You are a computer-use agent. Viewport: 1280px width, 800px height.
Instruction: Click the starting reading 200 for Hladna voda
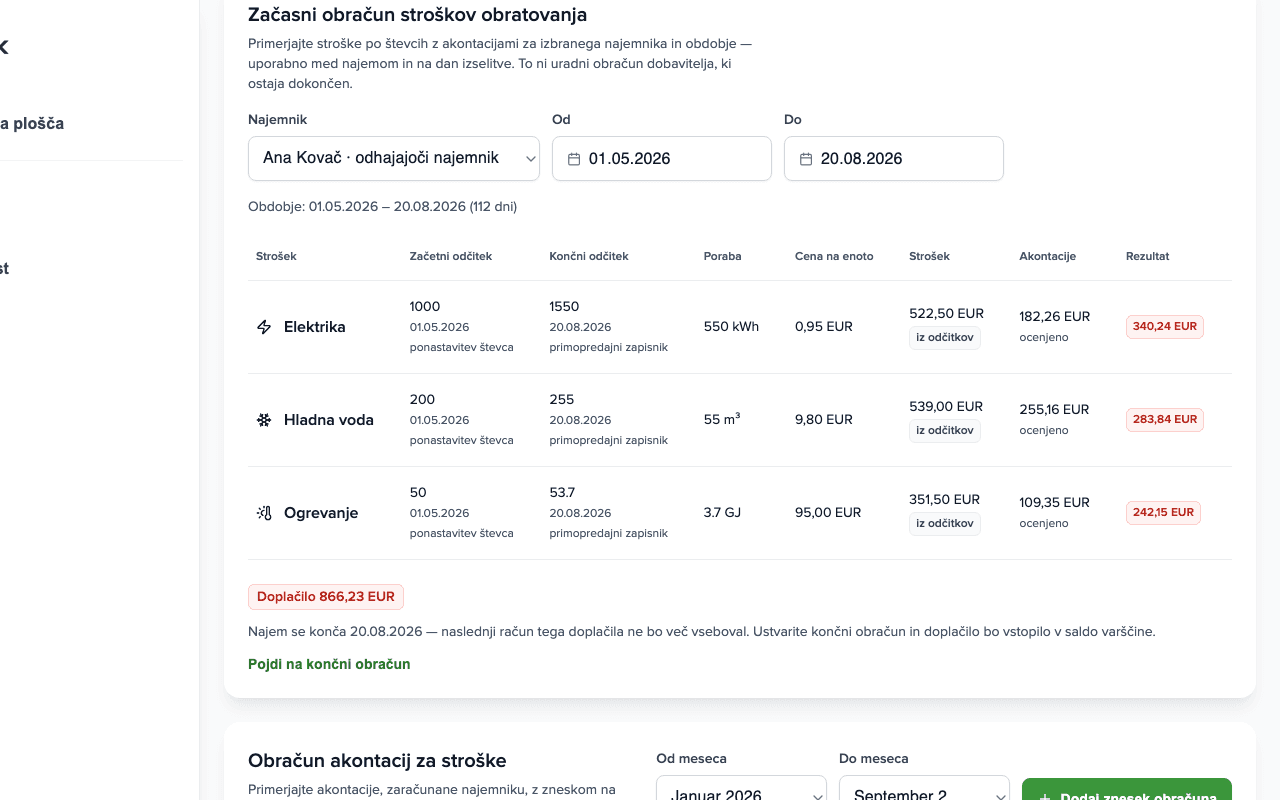point(422,400)
